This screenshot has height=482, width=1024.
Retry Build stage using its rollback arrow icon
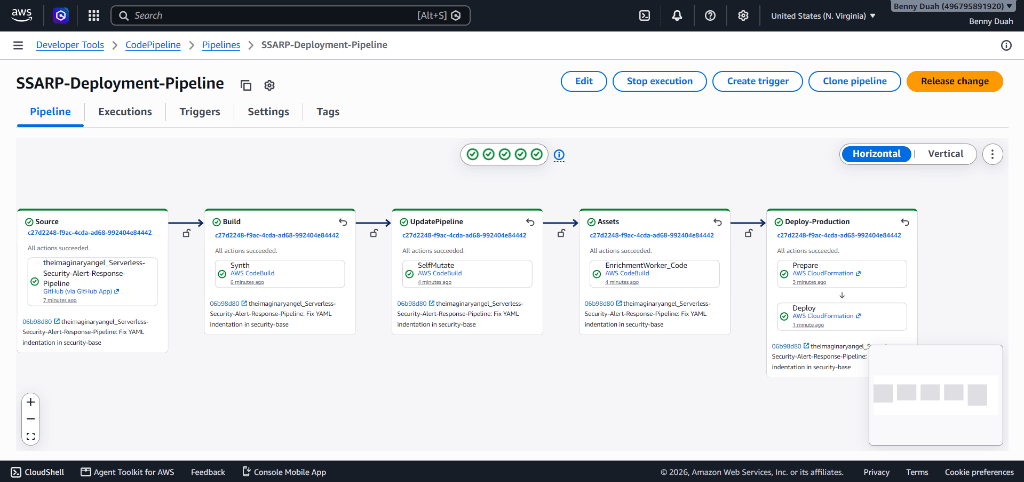[x=343, y=222]
